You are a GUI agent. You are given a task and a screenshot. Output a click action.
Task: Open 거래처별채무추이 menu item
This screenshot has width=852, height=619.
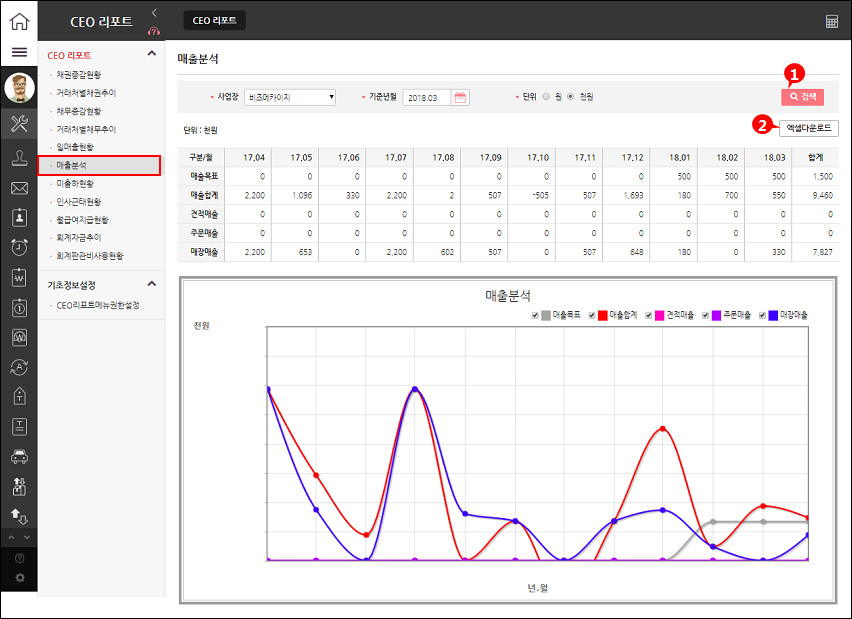tap(86, 129)
